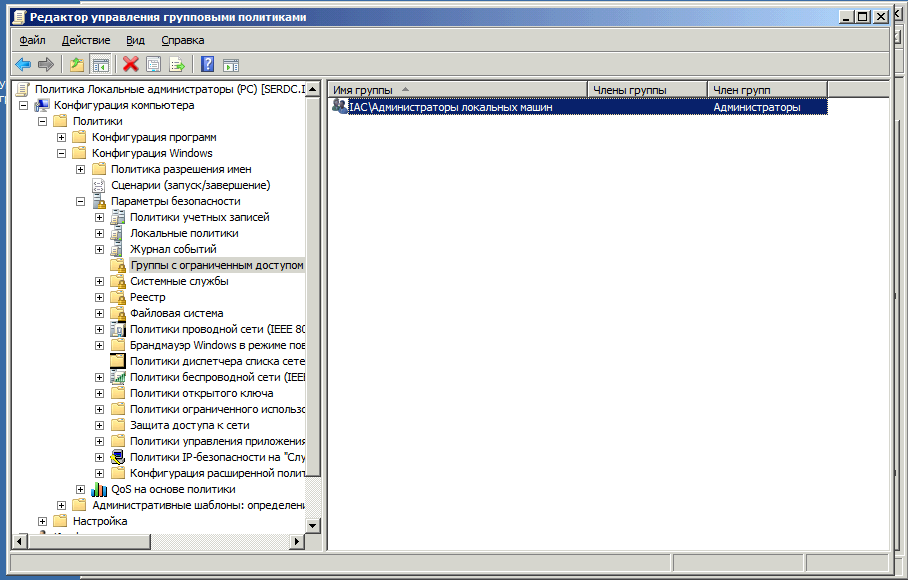Click the Политики проводной сети icon

point(118,329)
